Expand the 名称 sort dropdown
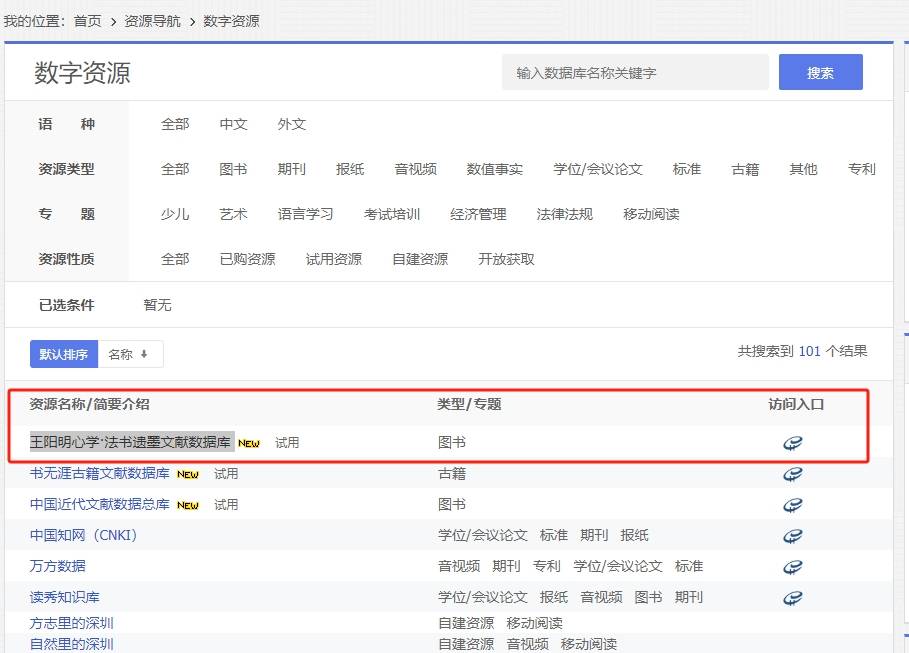The height and width of the screenshot is (653, 909). [x=129, y=354]
